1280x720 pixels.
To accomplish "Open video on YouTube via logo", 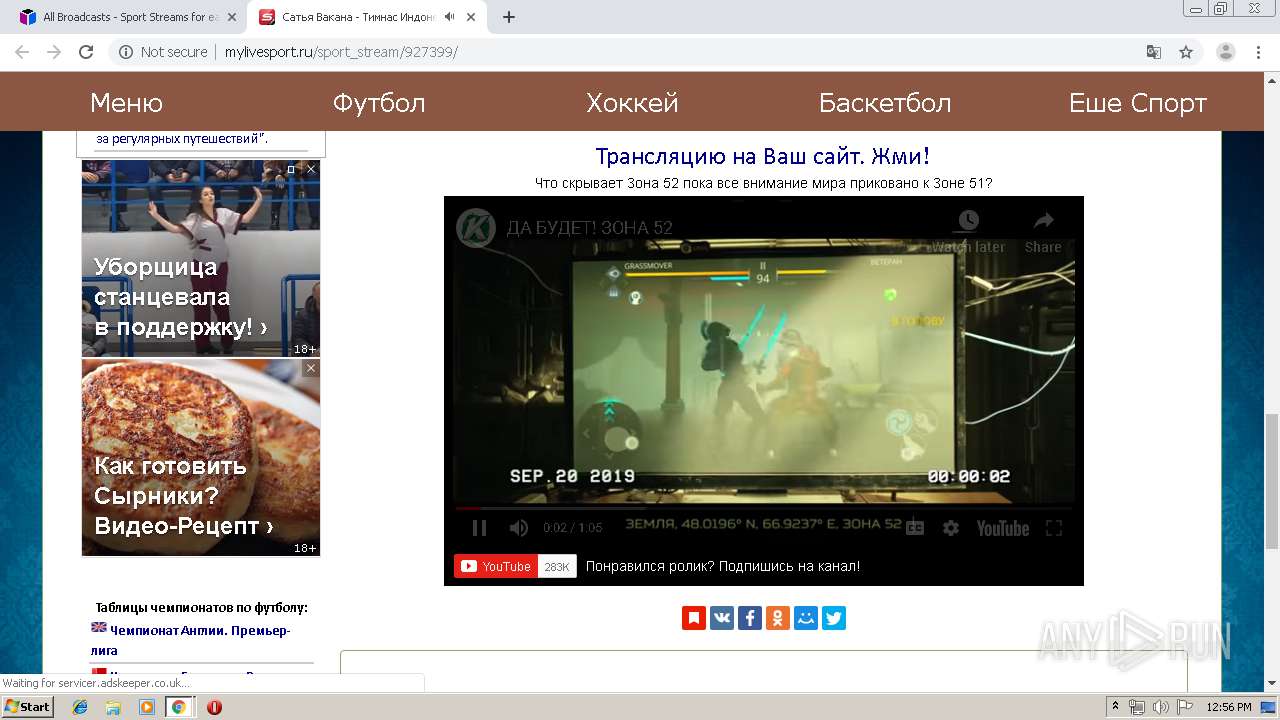I will coord(1002,528).
